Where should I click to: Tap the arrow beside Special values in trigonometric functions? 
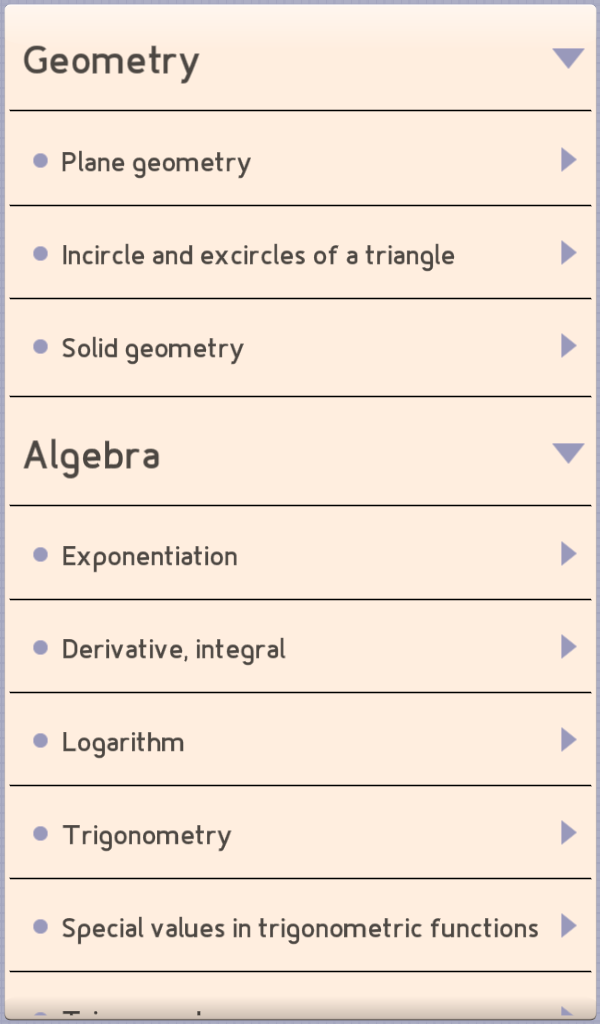[568, 926]
